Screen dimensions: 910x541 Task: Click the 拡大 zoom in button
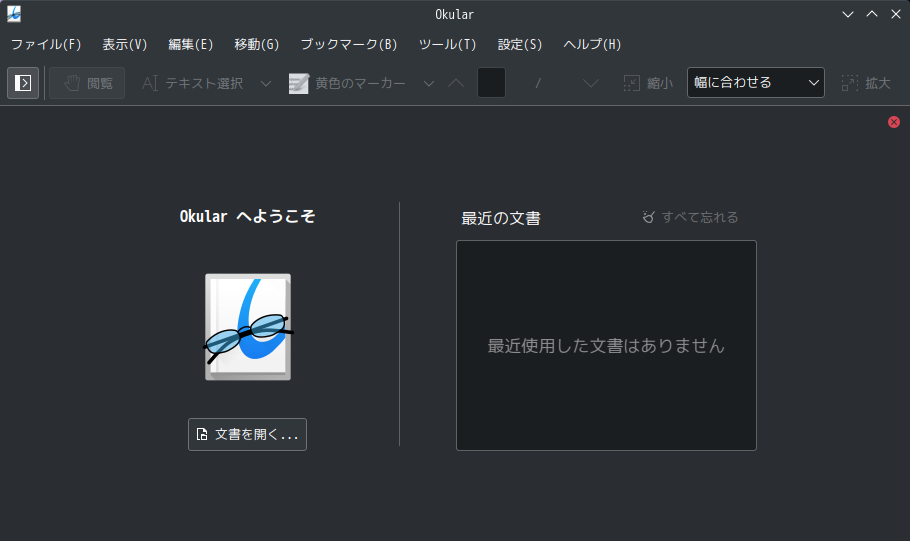866,83
